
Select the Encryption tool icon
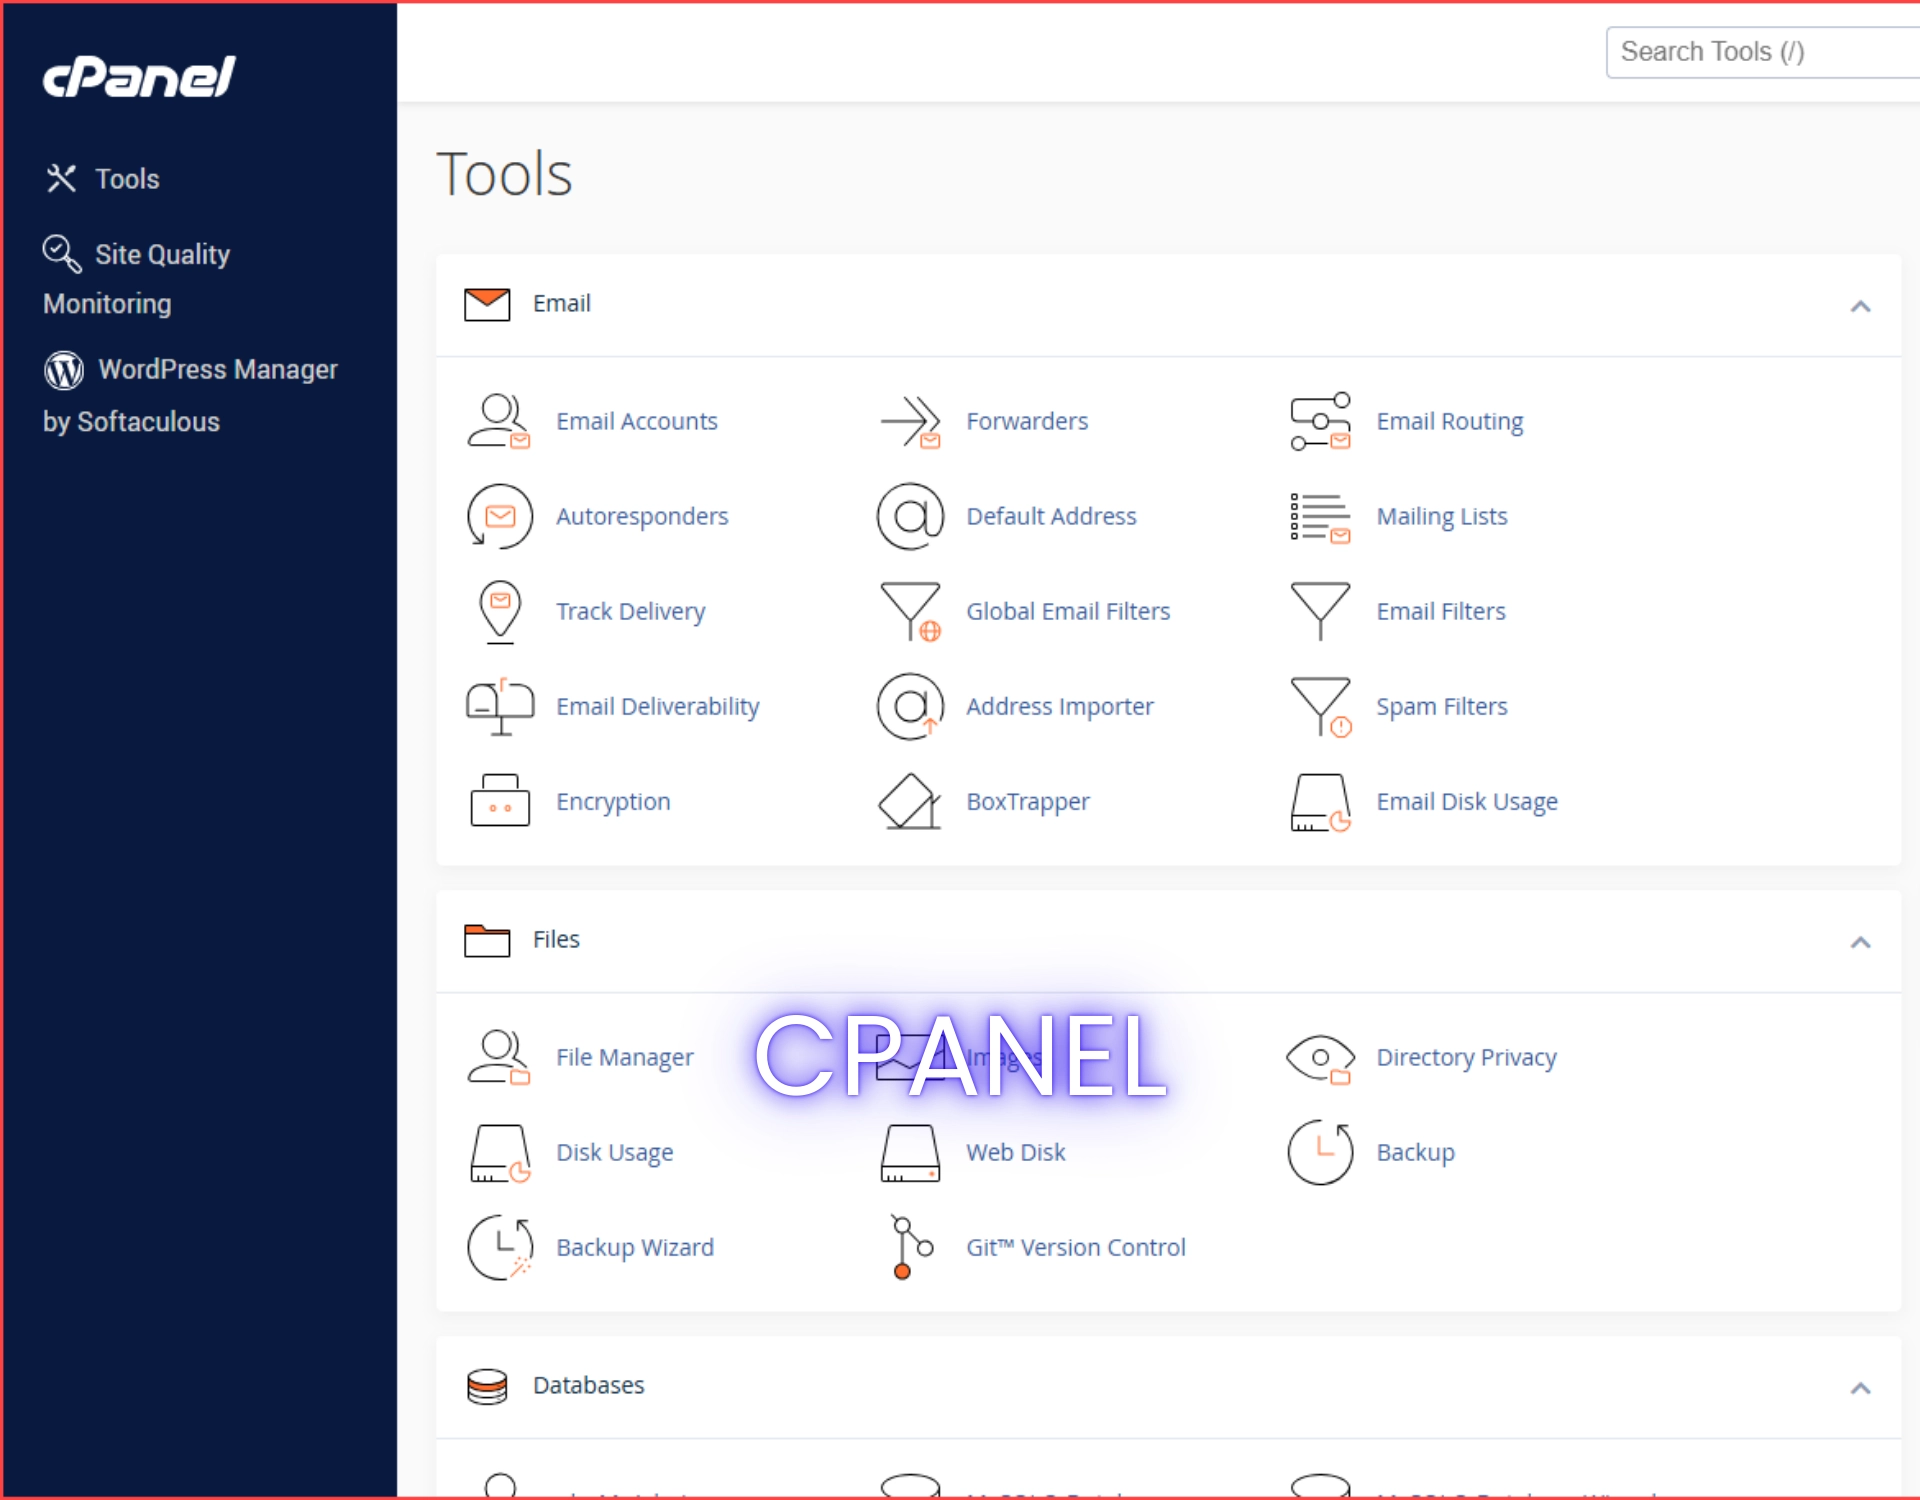point(499,801)
